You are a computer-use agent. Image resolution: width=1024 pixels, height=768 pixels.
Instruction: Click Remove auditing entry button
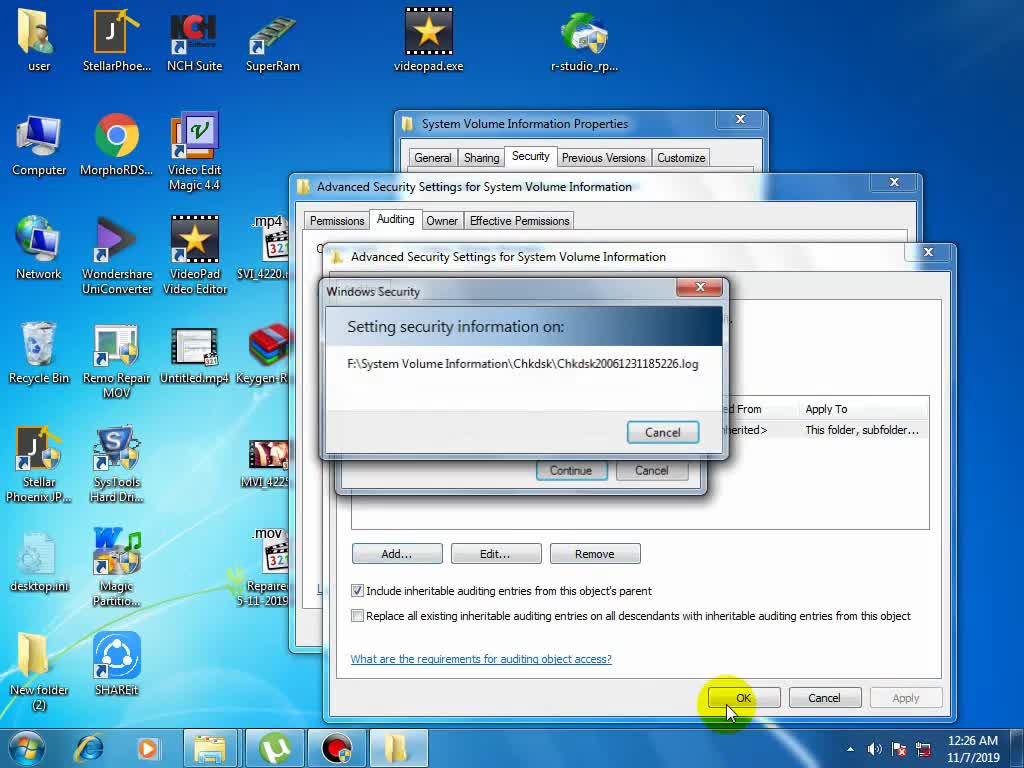(595, 554)
